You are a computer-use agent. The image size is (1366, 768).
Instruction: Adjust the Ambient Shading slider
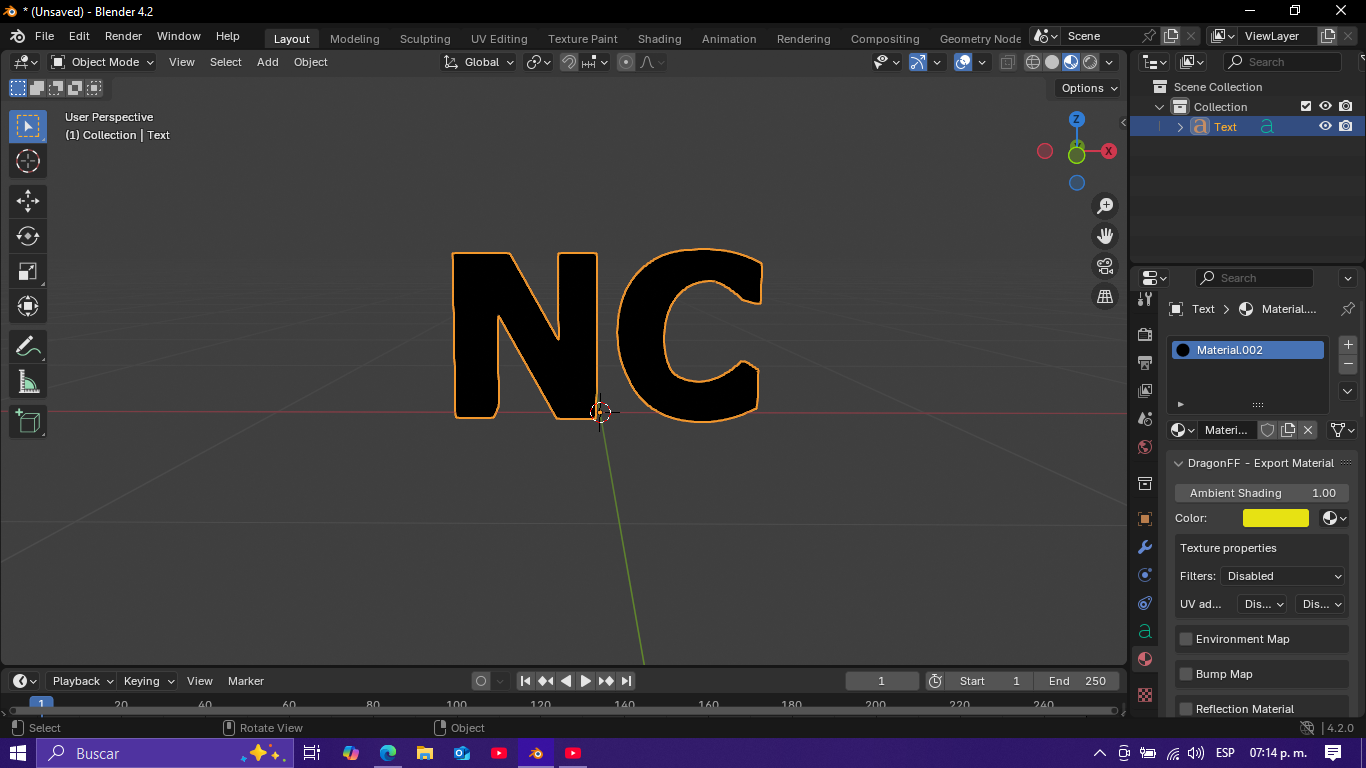pyautogui.click(x=1262, y=493)
